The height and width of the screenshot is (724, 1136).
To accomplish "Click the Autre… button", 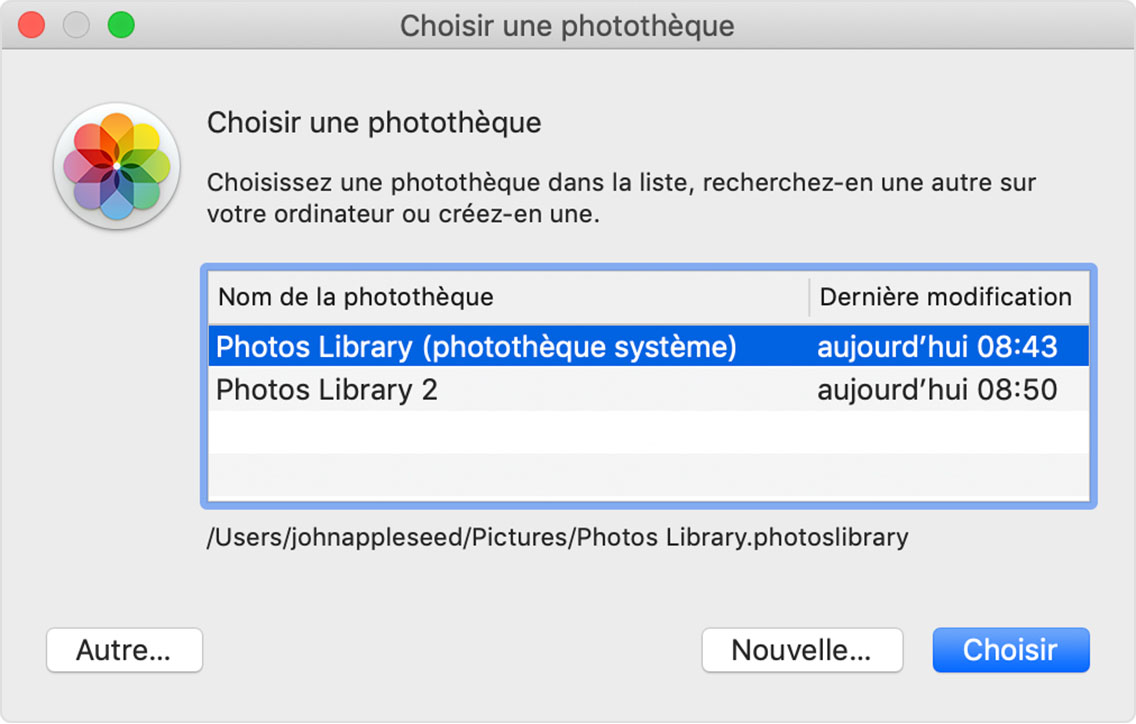I will [x=124, y=650].
